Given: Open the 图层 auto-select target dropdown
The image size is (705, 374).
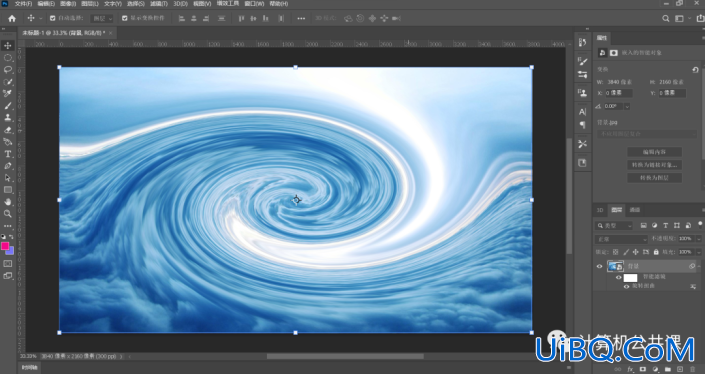Looking at the screenshot, I should click(x=102, y=18).
